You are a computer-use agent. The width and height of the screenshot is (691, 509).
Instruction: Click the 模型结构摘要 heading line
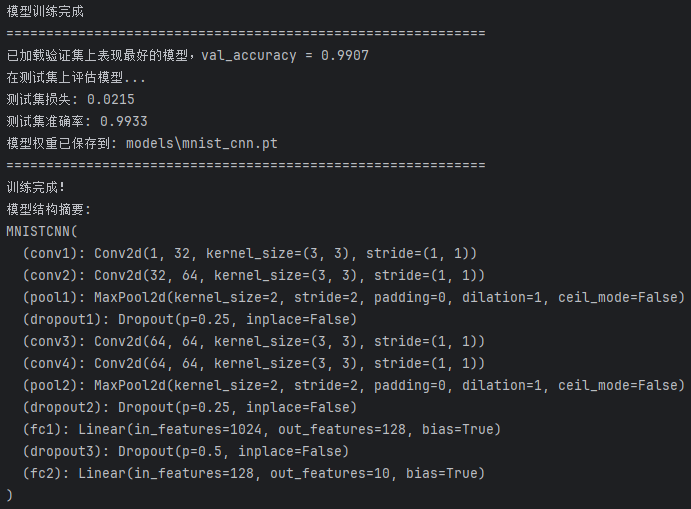click(49, 209)
